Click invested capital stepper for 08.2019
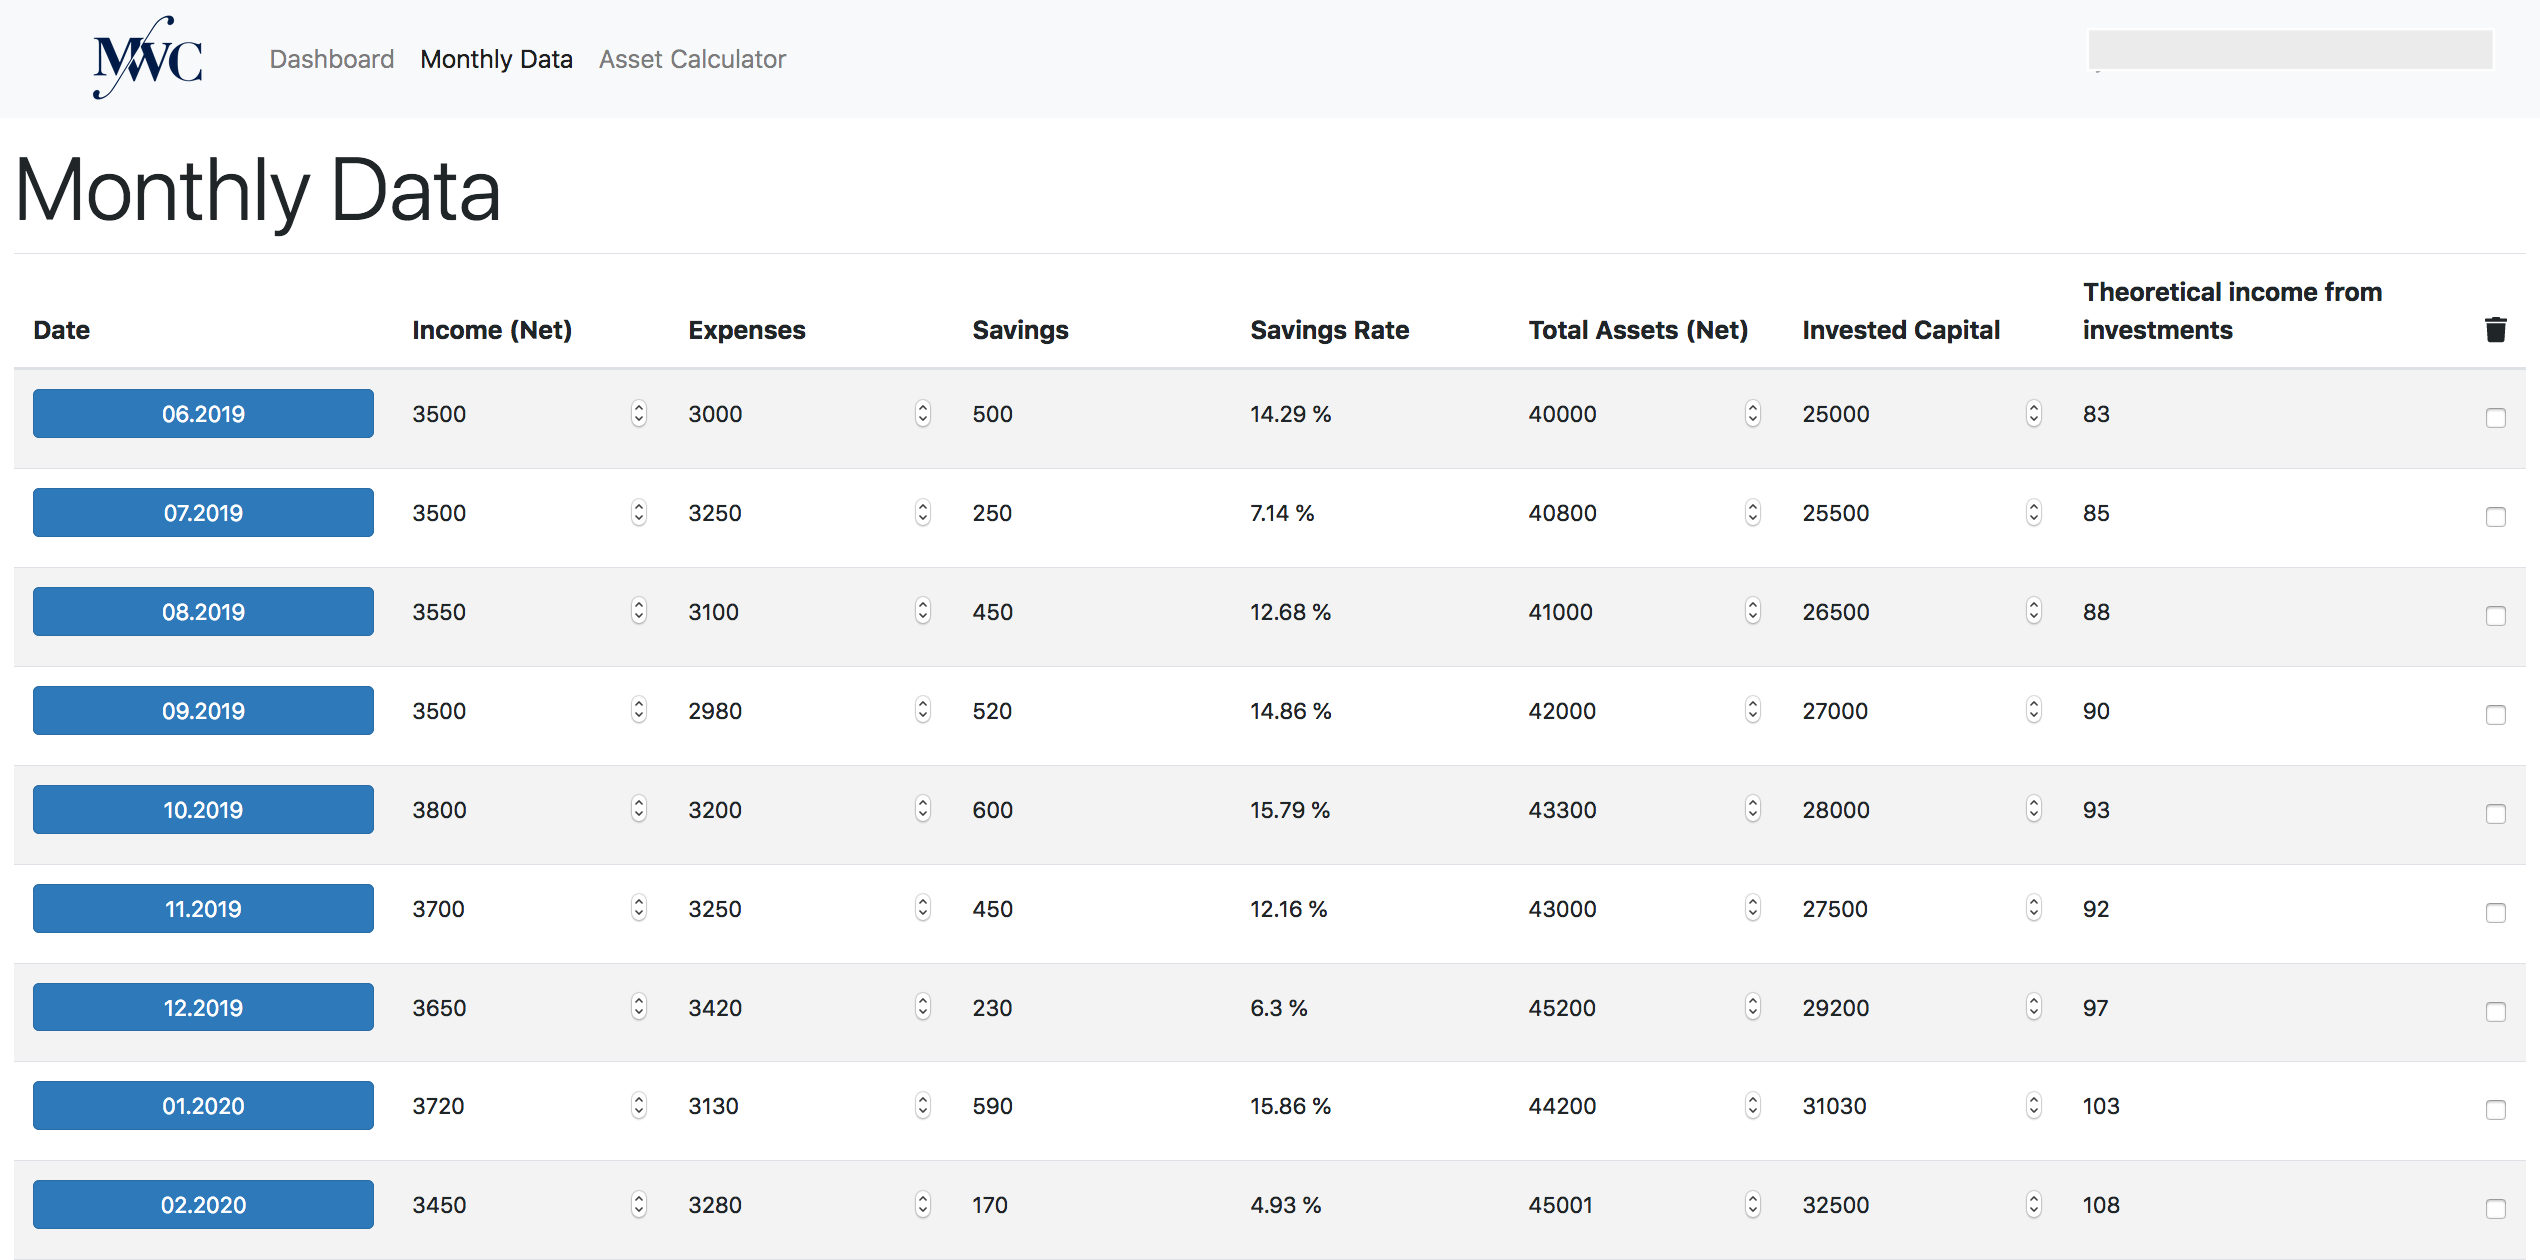This screenshot has width=2540, height=1260. 2034,611
